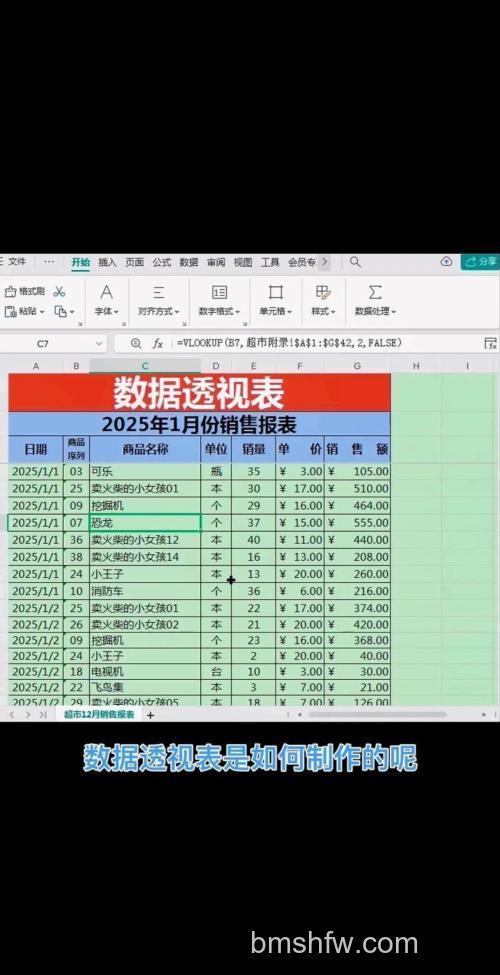
Task: Click the Alignment (对齐方式) lines icon
Action: pos(159,292)
